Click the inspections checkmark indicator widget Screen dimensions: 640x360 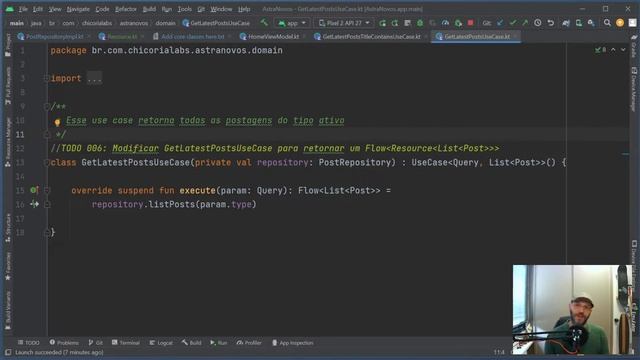click(600, 50)
